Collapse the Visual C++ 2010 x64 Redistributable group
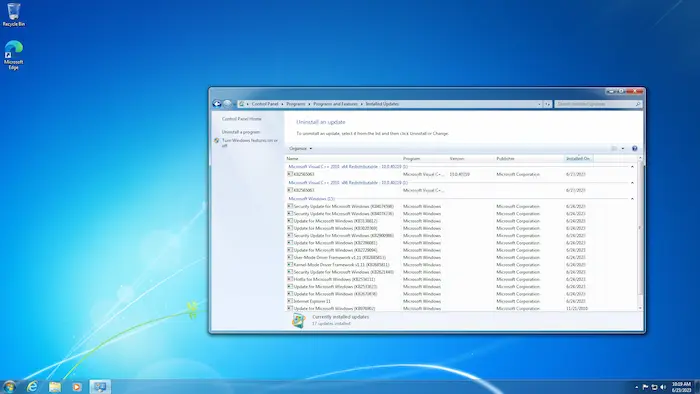The height and width of the screenshot is (394, 700). [x=632, y=166]
